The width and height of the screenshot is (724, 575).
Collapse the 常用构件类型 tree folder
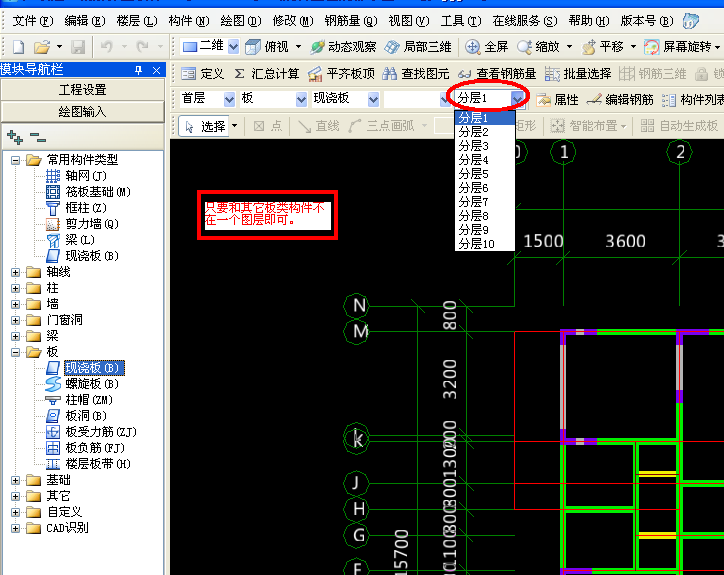pyautogui.click(x=15, y=160)
